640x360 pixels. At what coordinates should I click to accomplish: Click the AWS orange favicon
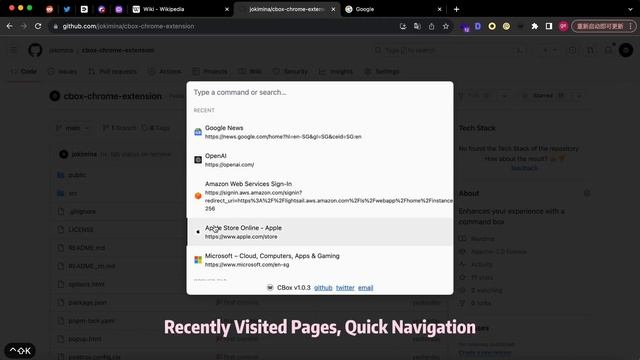point(198,196)
